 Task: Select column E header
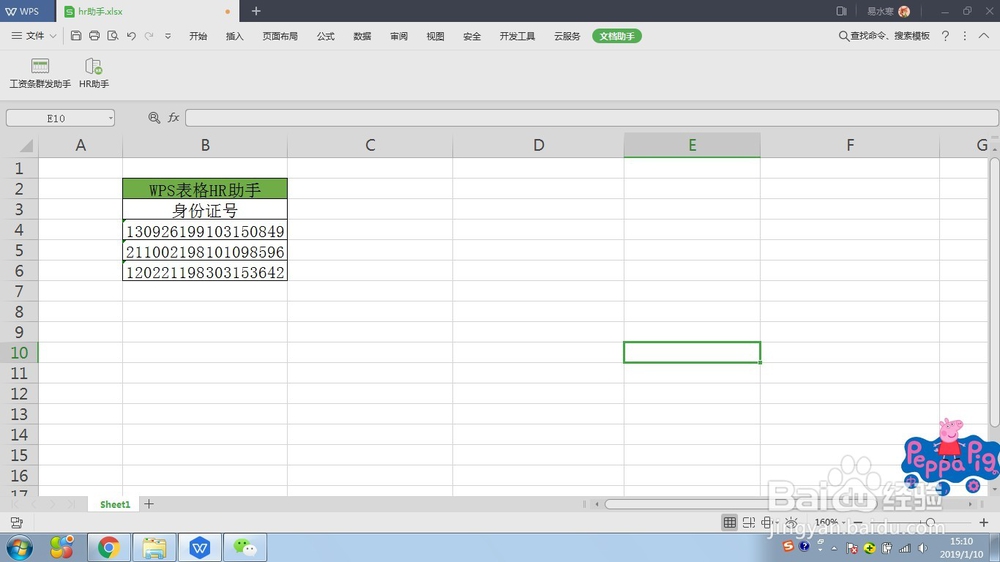[x=692, y=145]
